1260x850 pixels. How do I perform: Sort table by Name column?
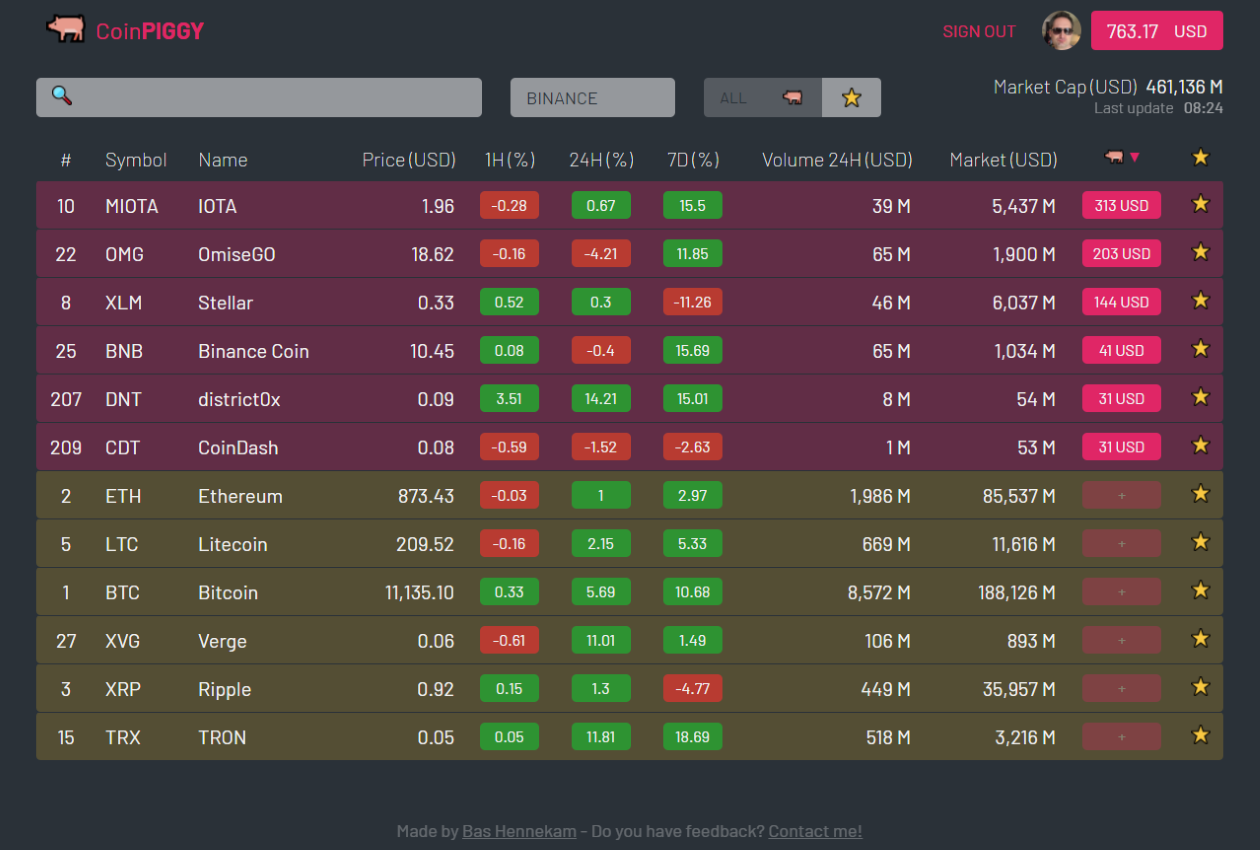coord(223,160)
